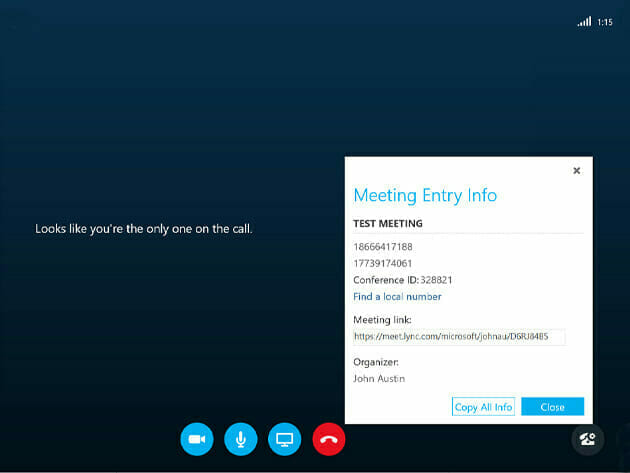Turn on the video camera button
This screenshot has width=630, height=473.
pyautogui.click(x=197, y=439)
